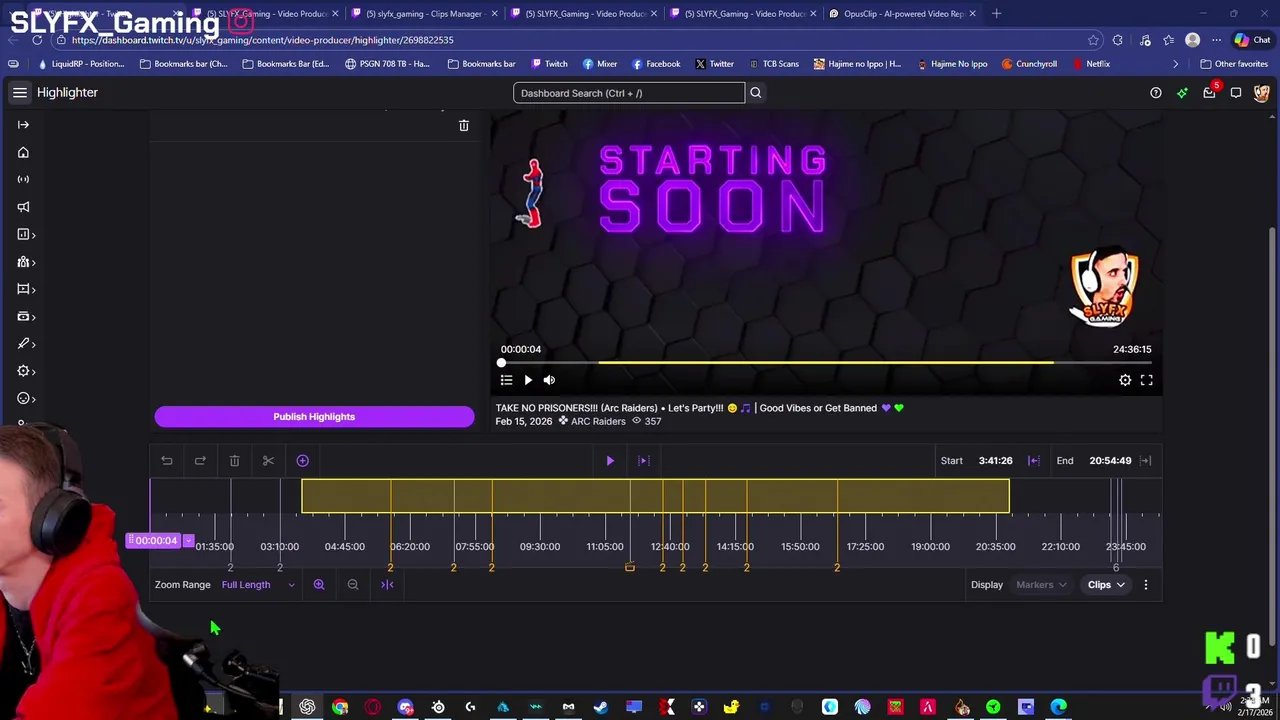Expand the playhead time dropdown arrow
Screen dimensions: 1280x720
coord(188,541)
